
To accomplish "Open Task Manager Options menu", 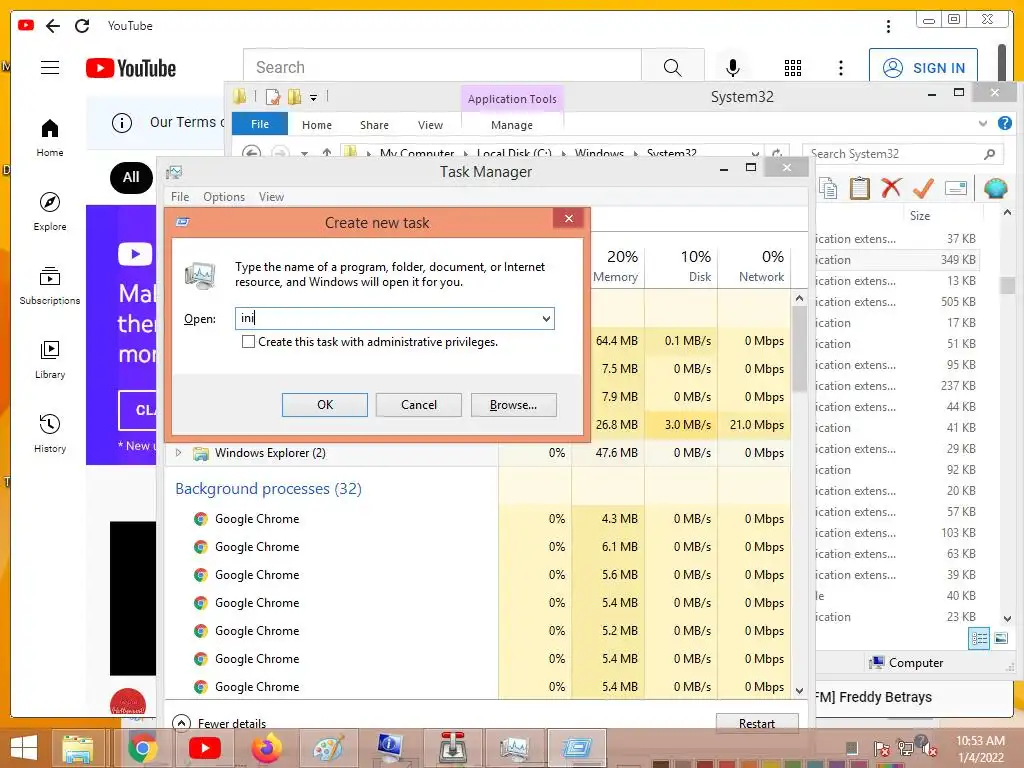I will pos(224,197).
